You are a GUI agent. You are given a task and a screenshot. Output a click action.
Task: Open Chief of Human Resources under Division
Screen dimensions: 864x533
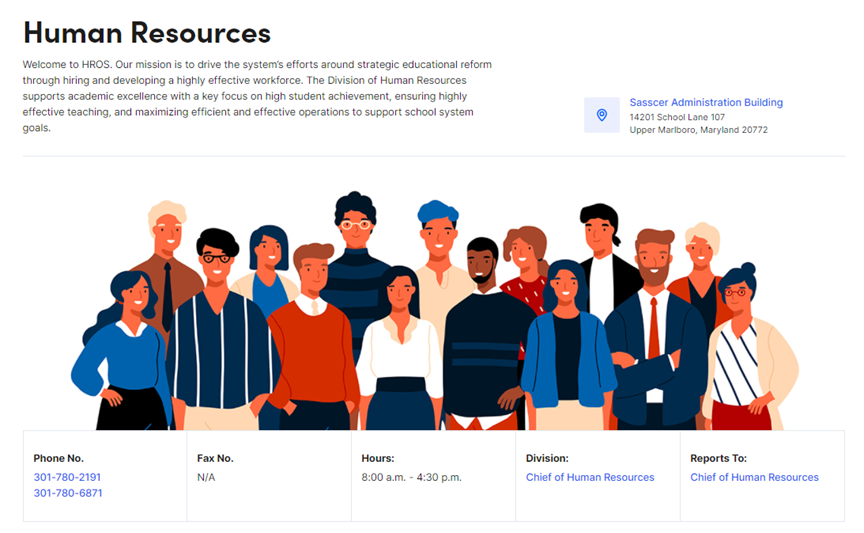click(x=590, y=477)
